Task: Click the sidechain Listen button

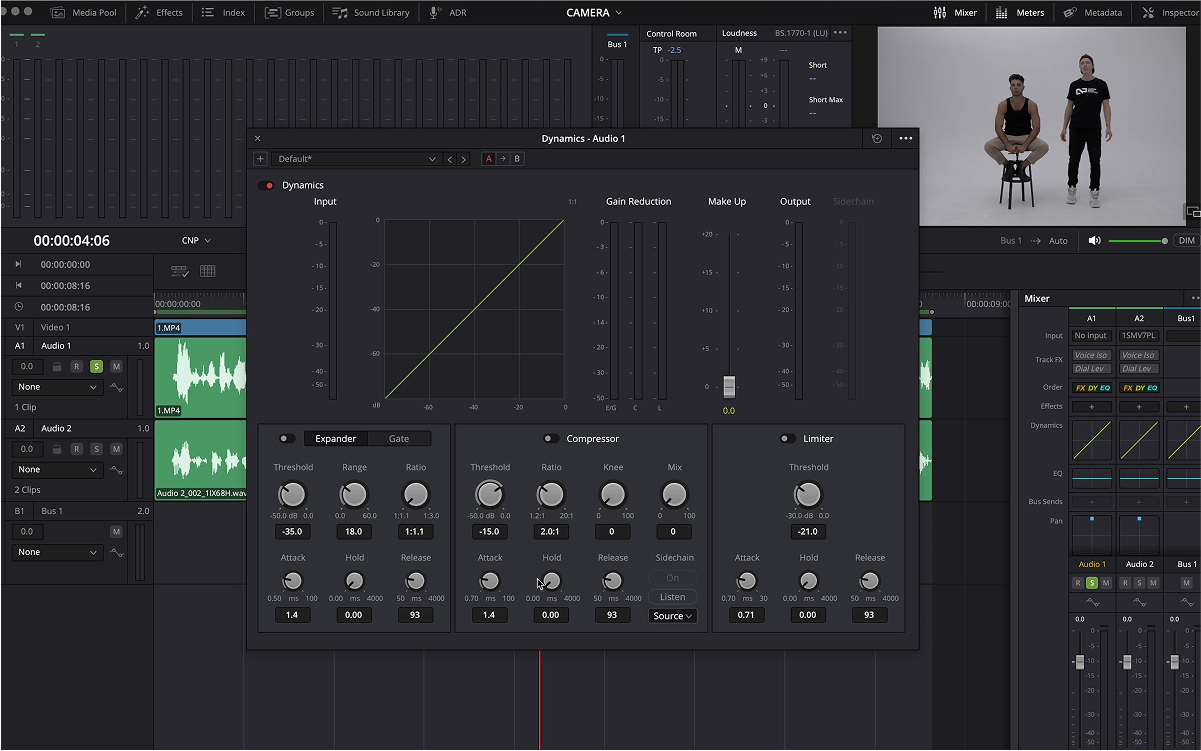Action: tap(673, 597)
